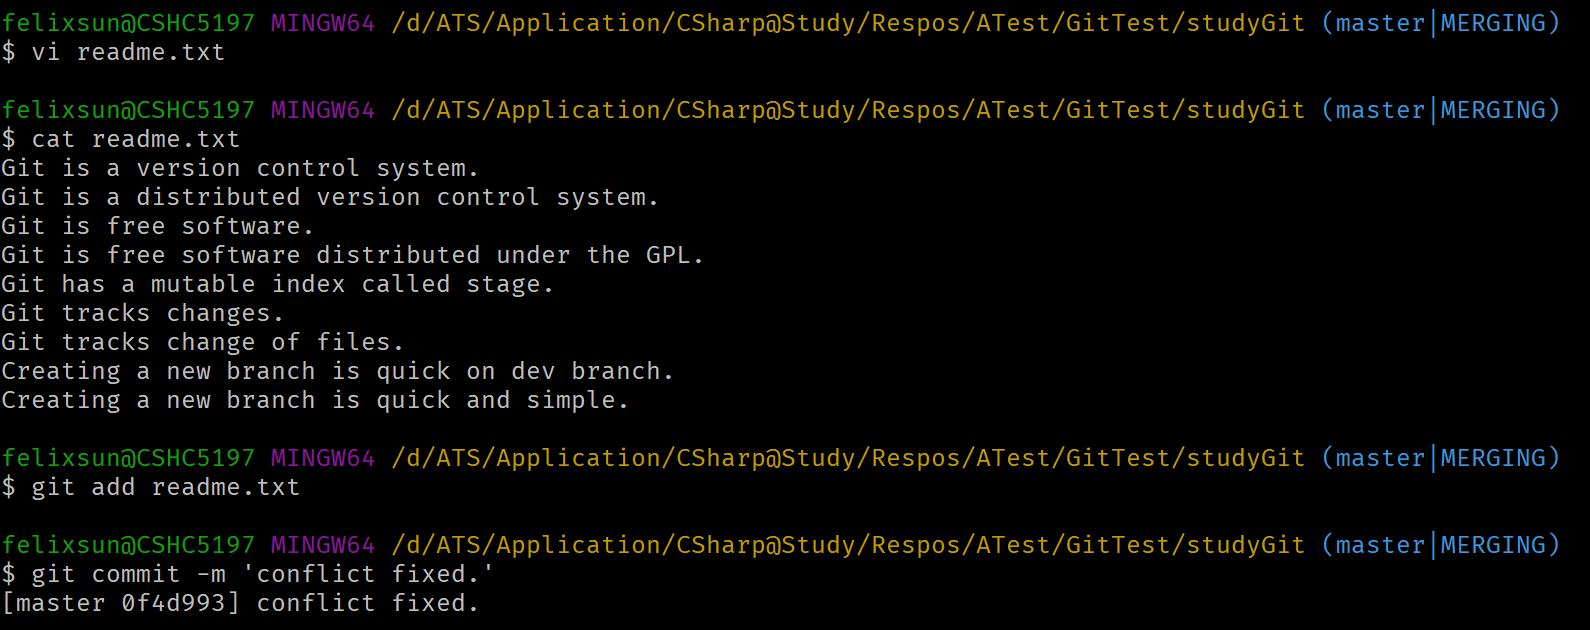Click line 'Git is a version control system.'
This screenshot has width=1590, height=630.
point(240,168)
